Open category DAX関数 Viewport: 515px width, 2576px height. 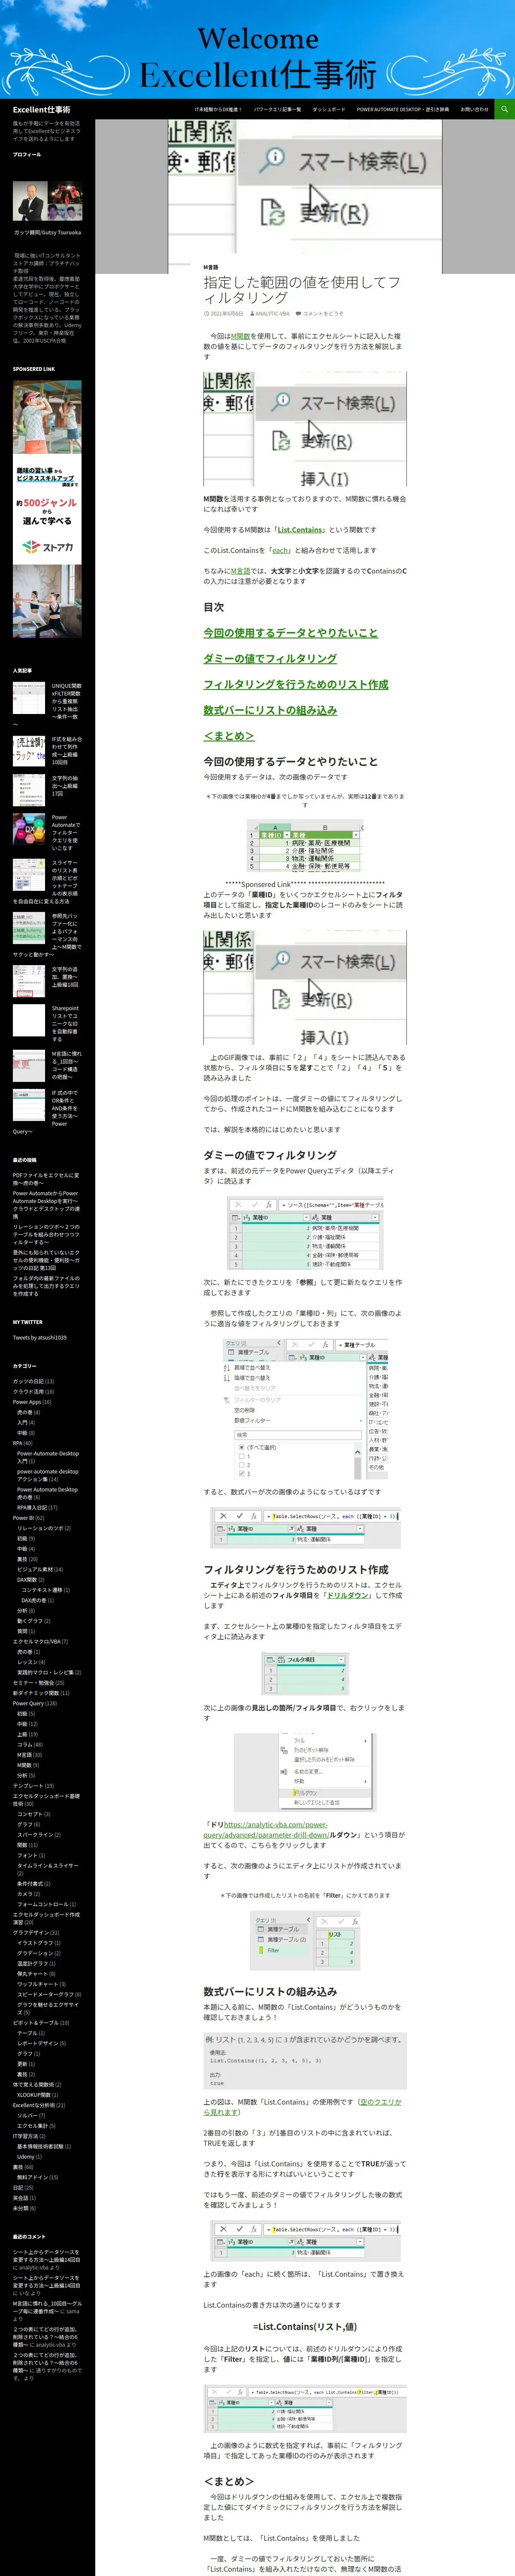point(27,1579)
